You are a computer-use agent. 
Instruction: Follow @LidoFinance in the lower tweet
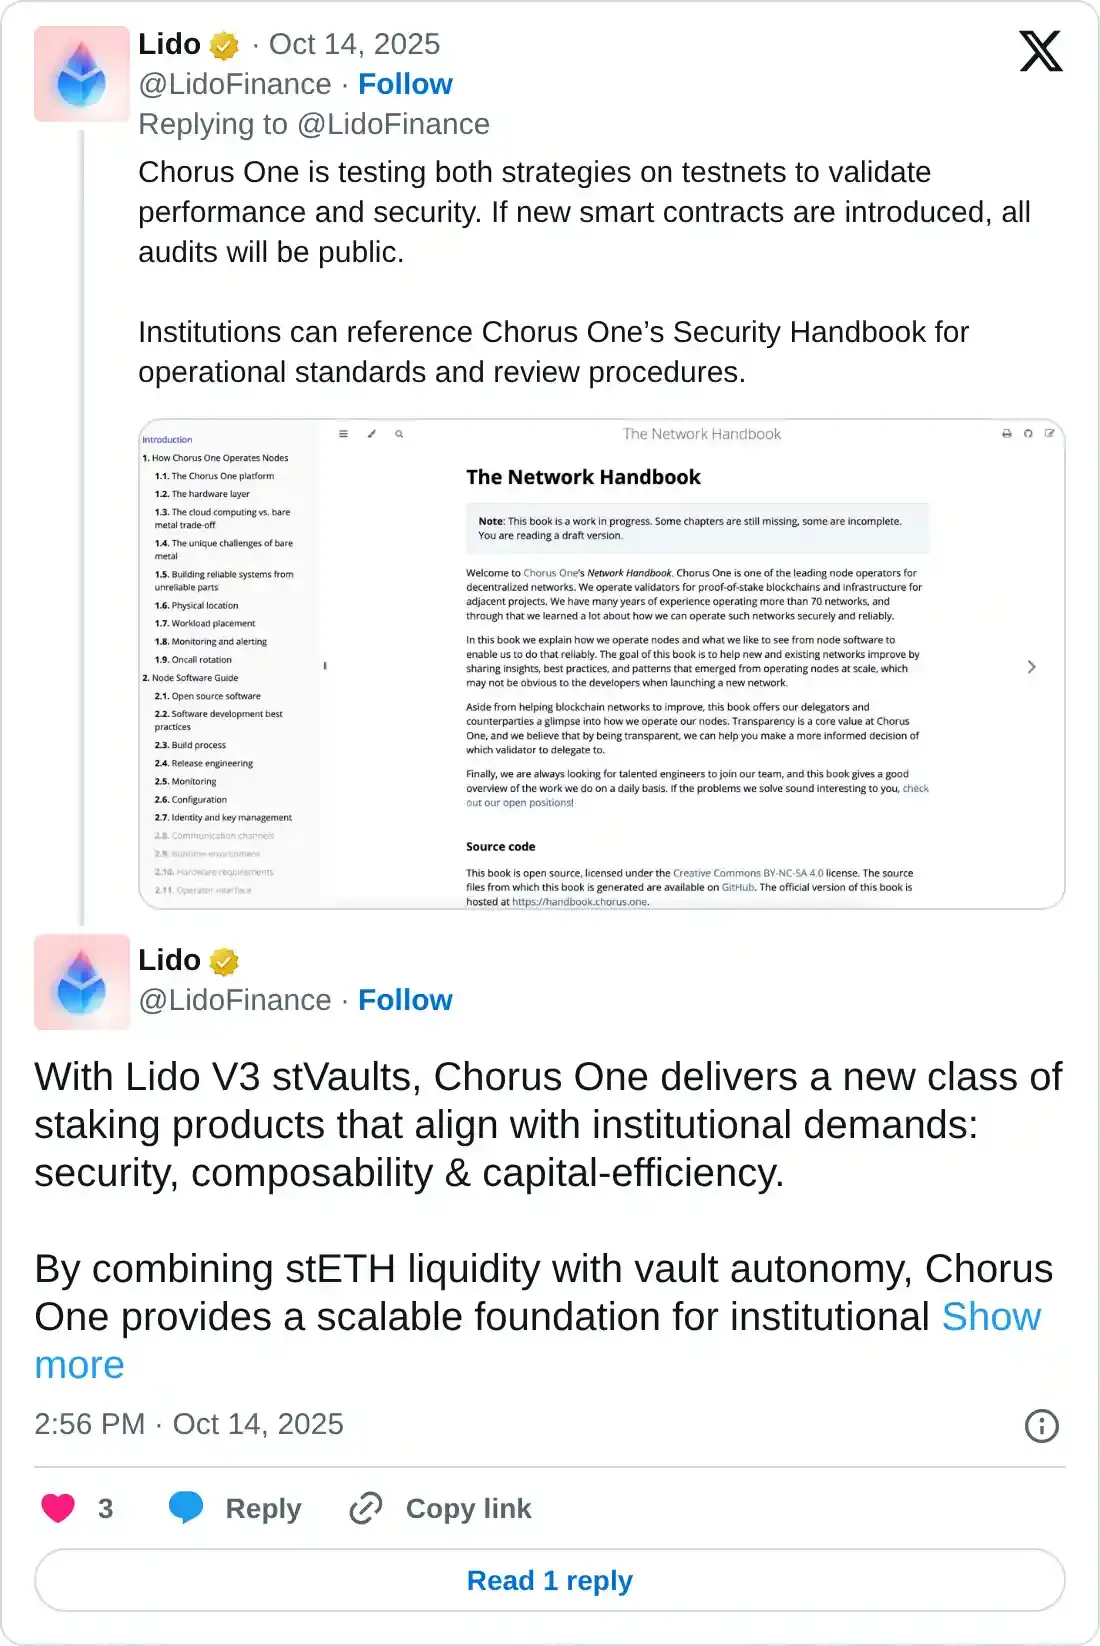coord(405,1000)
